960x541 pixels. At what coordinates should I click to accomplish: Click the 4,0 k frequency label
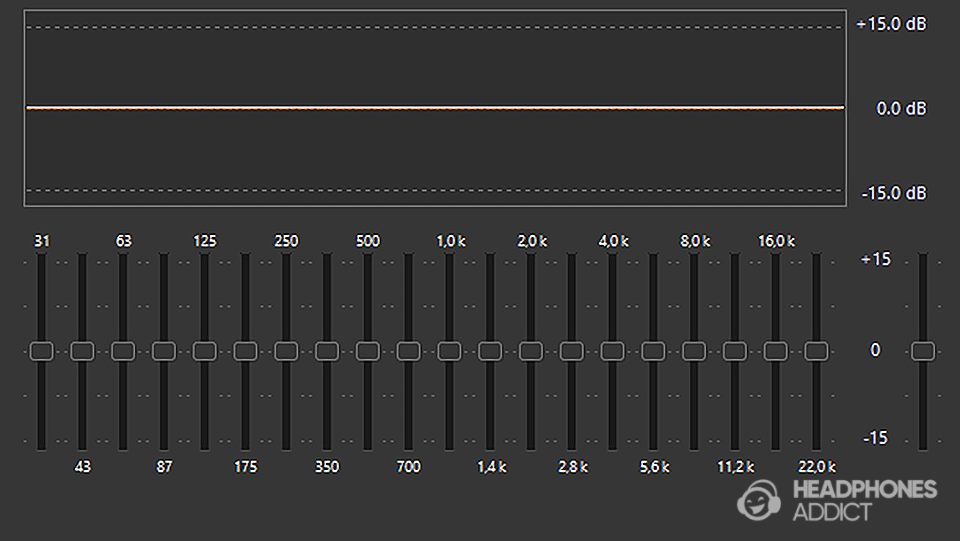point(613,242)
